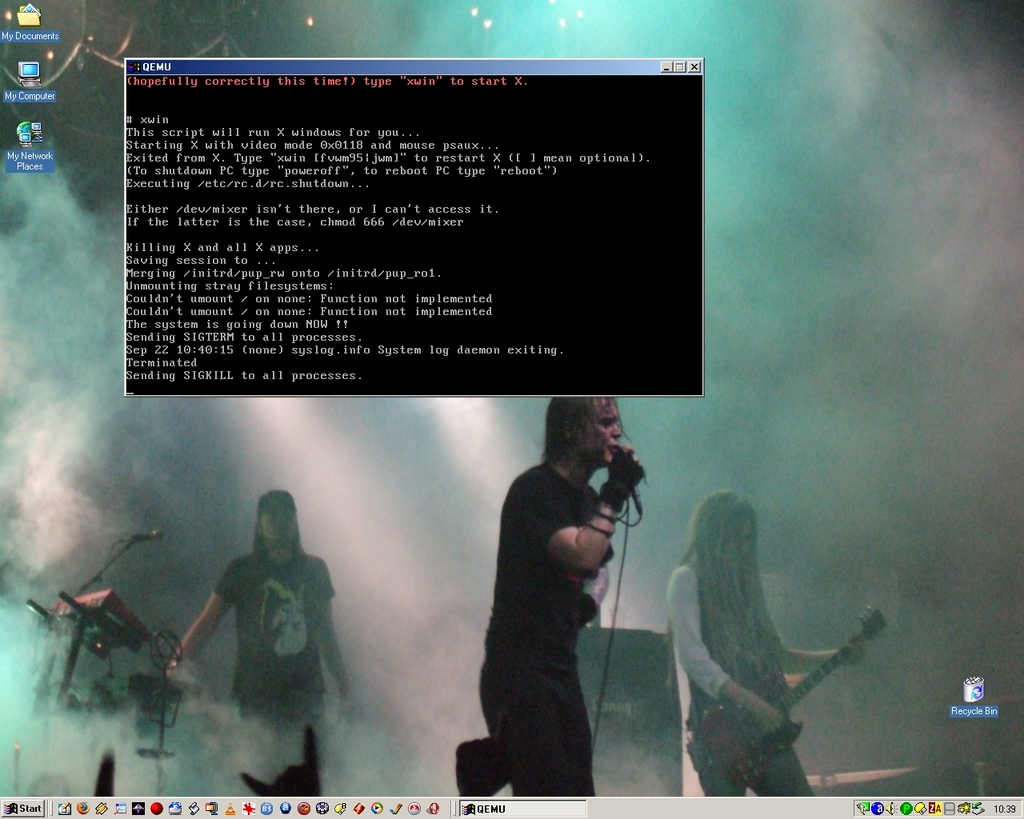Click blue 'a' icon in system tray
This screenshot has width=1024, height=819.
878,809
